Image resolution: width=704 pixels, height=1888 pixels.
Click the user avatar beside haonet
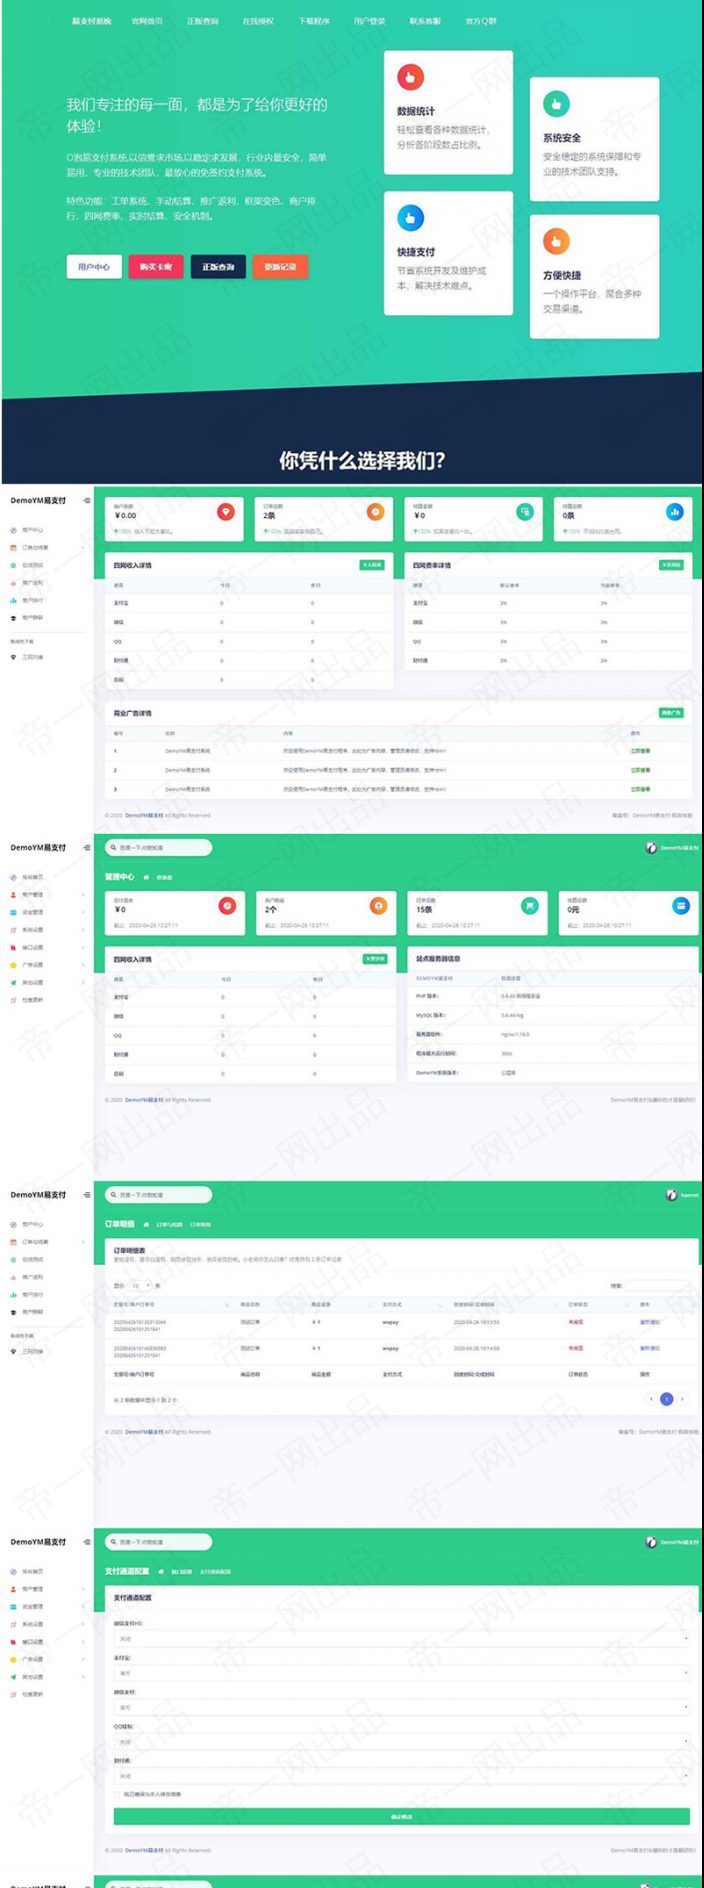[x=672, y=1195]
